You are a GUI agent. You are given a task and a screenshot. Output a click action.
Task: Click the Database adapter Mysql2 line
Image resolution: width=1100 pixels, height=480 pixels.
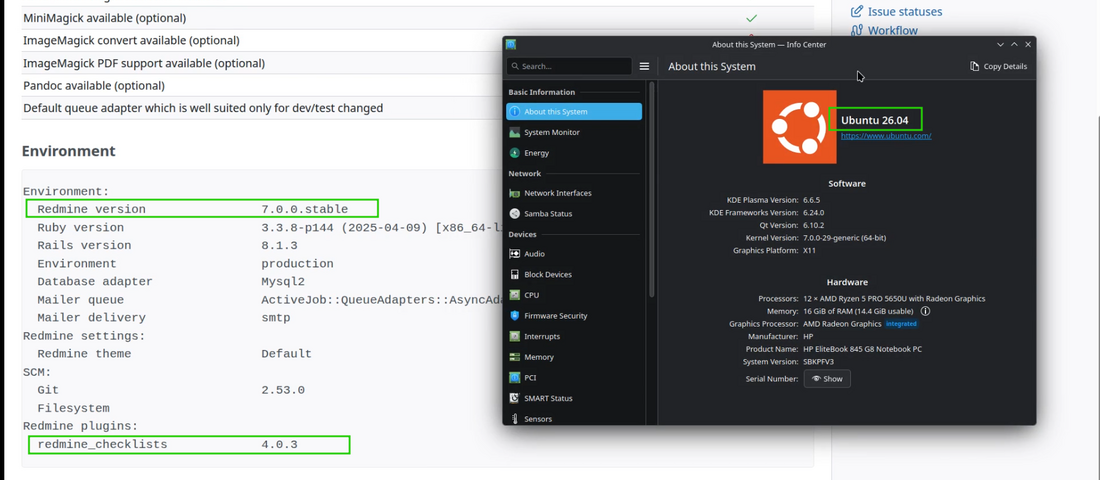(x=171, y=282)
